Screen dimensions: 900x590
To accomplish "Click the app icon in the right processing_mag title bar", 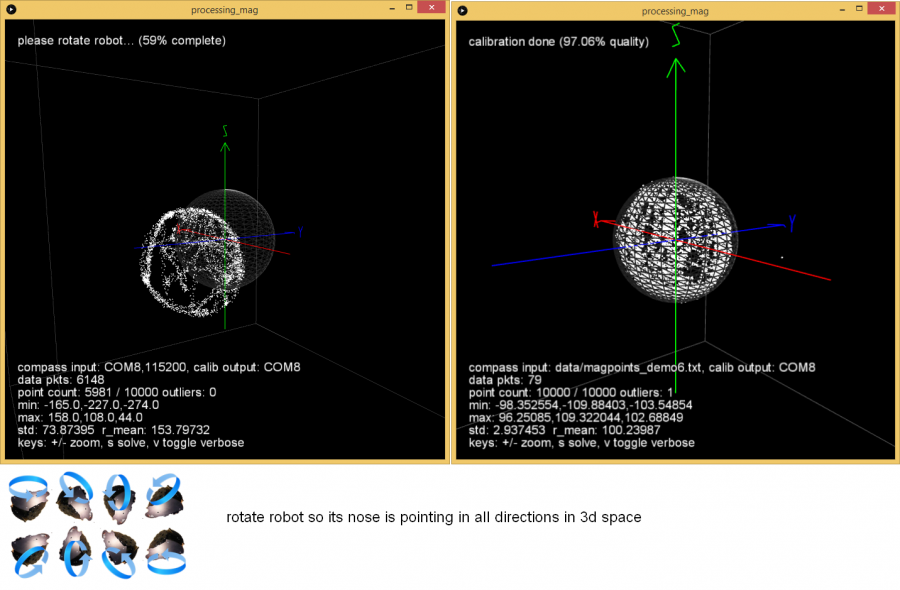I will 463,10.
